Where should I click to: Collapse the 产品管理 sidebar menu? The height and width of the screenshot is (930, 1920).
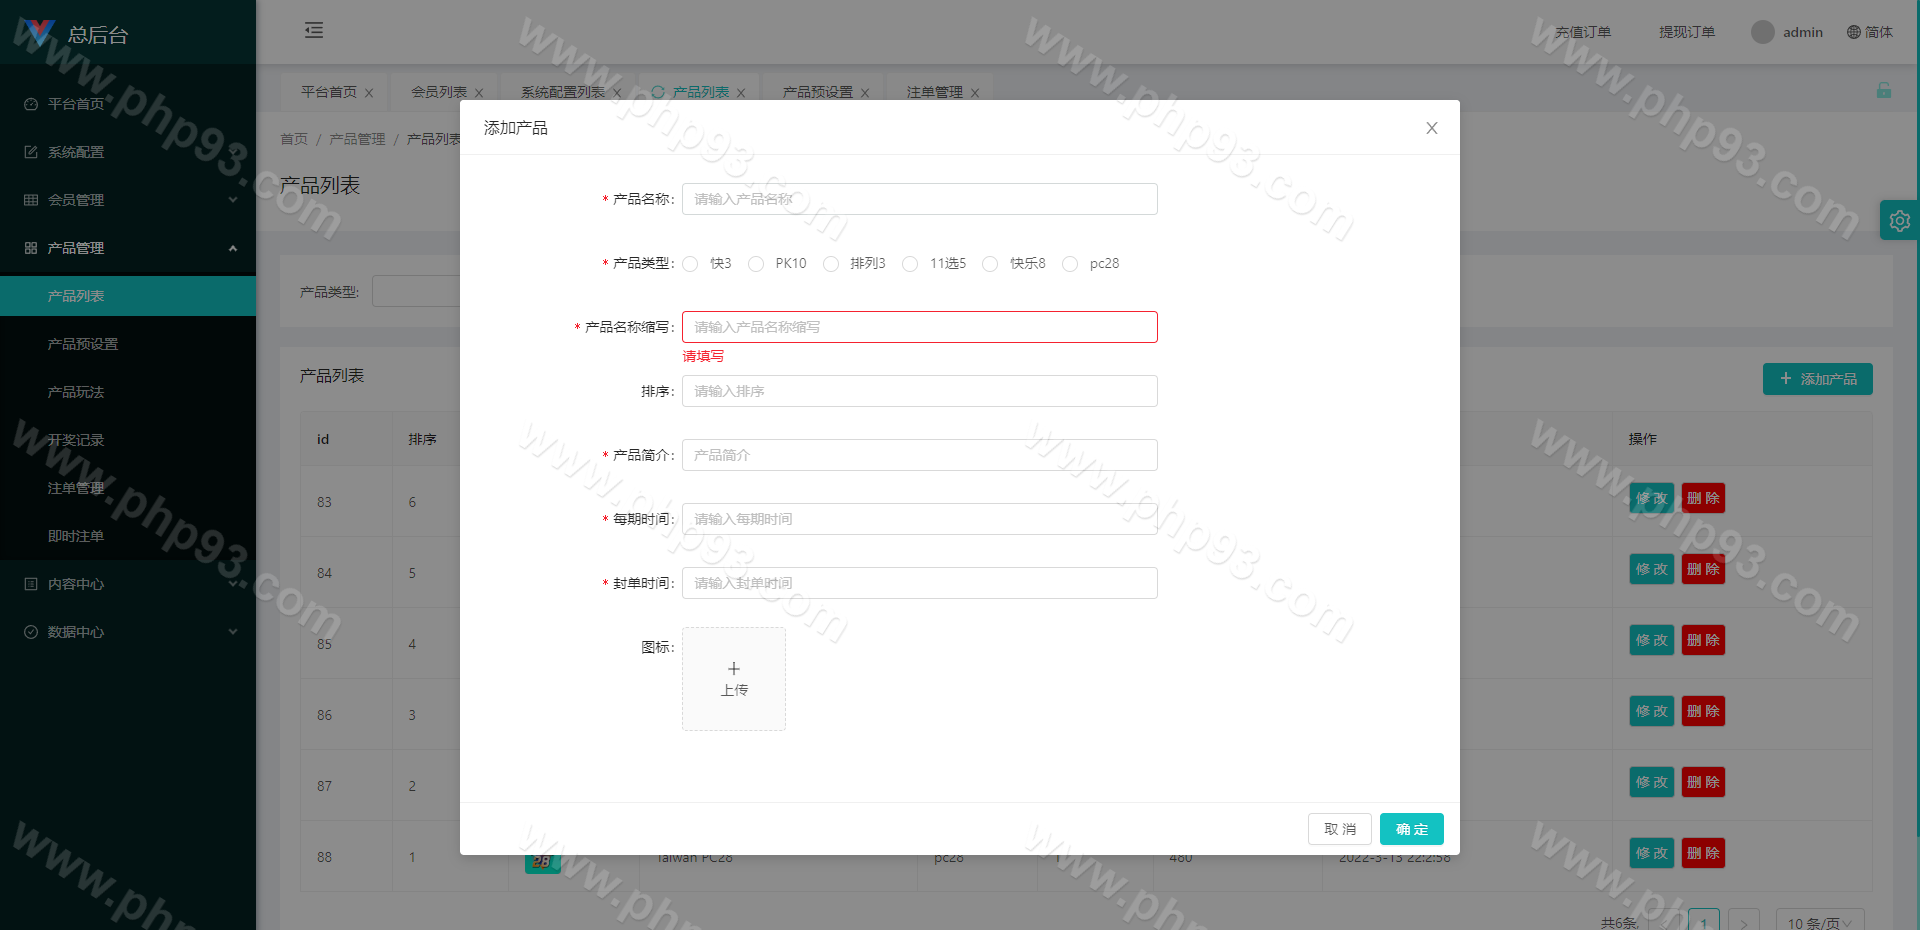128,248
